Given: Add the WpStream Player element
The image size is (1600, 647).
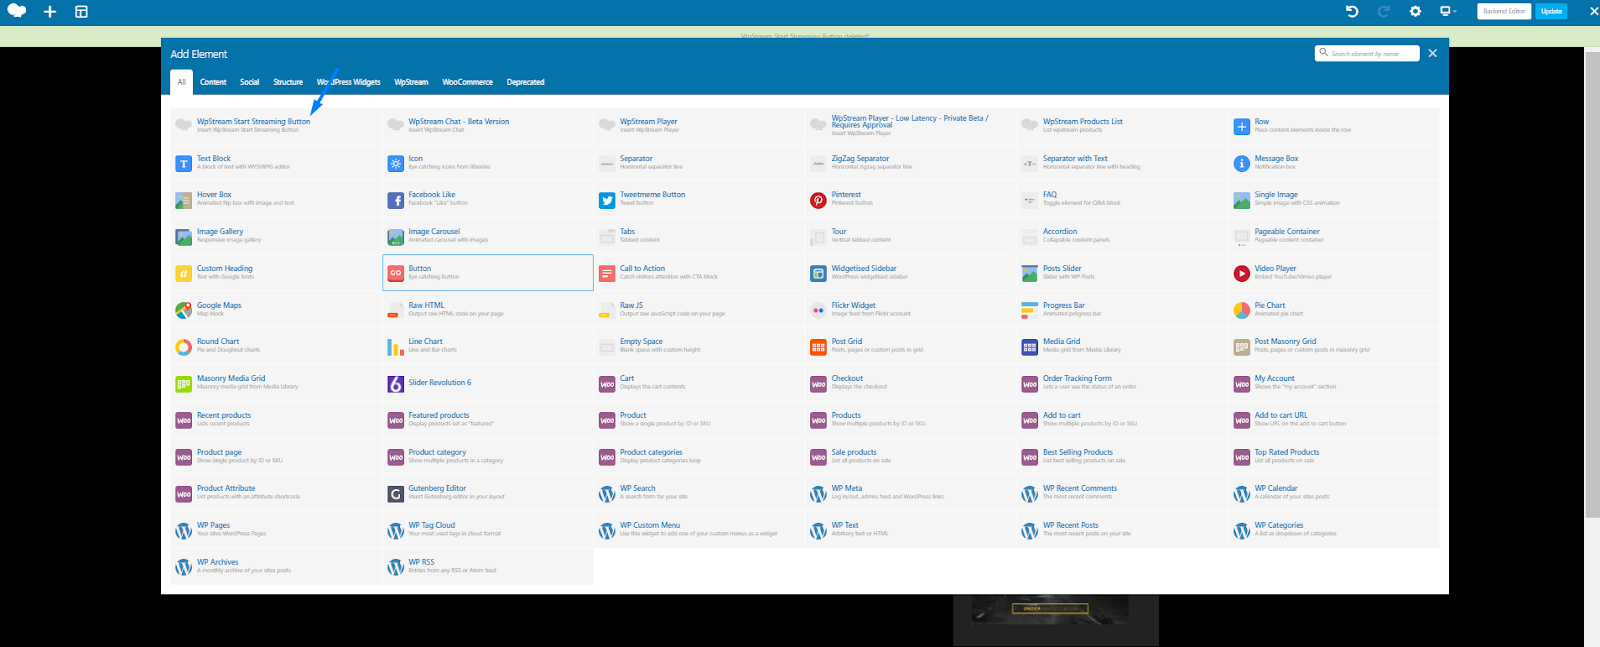Looking at the screenshot, I should [698, 126].
